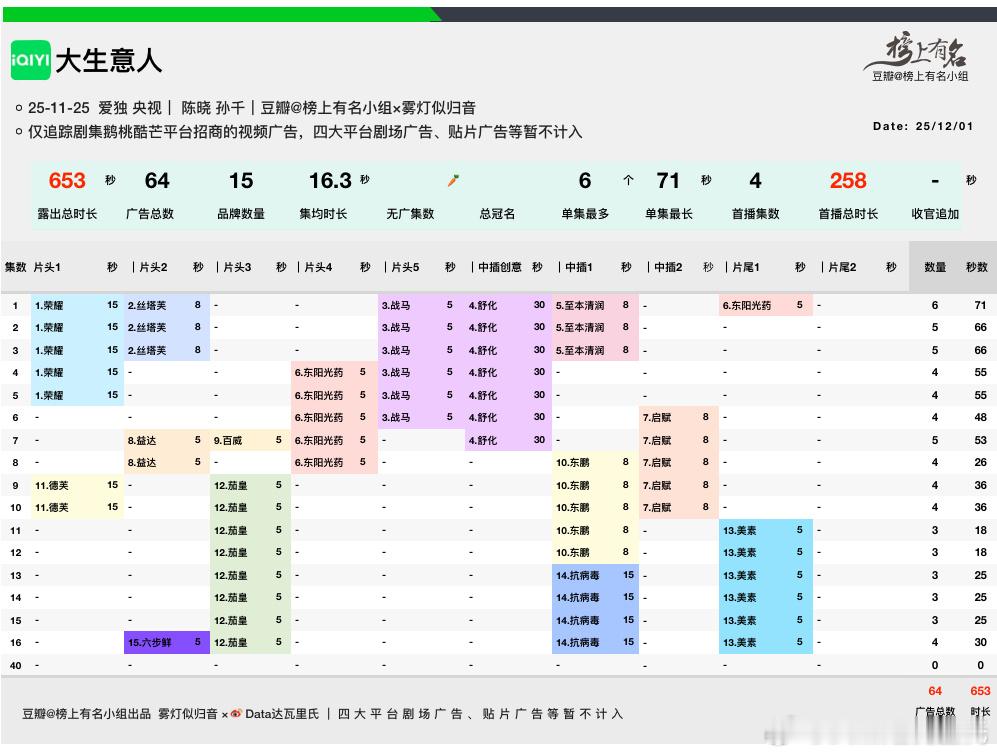Click the 中插1 column header
This screenshot has width=997, height=755.
[579, 267]
